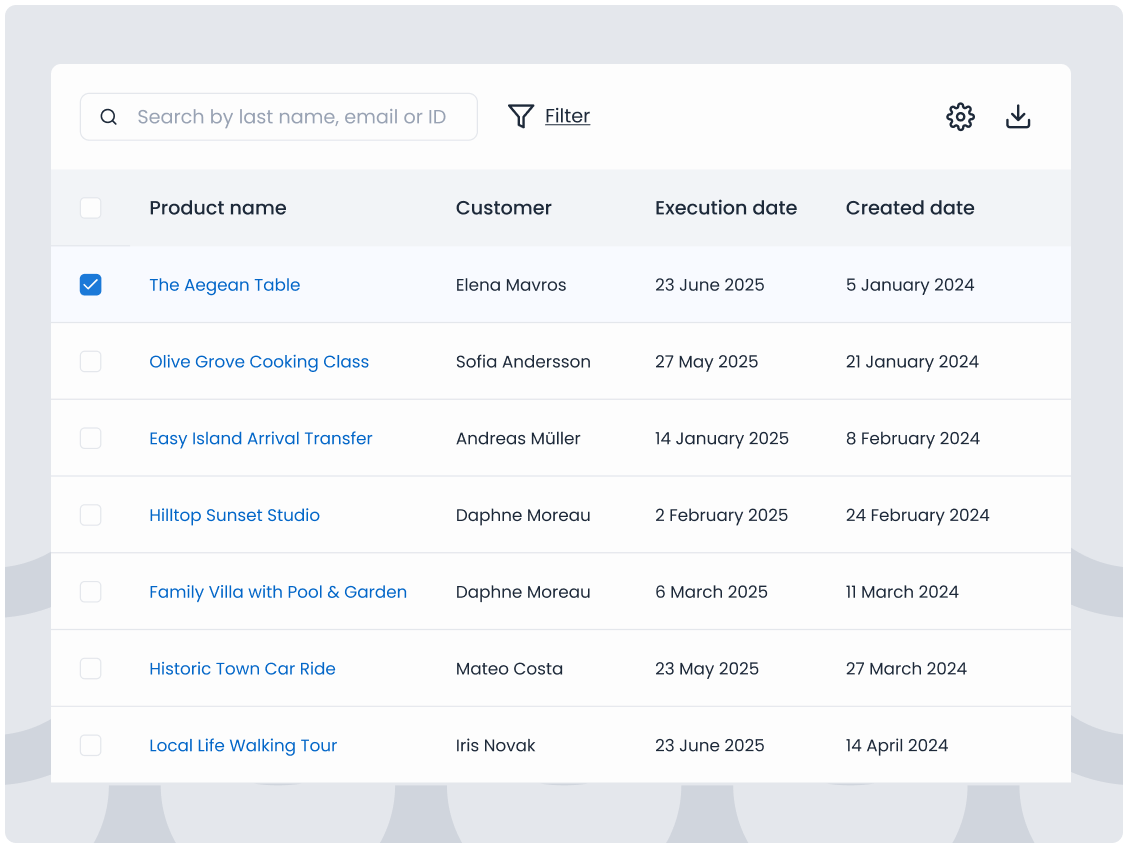Open Easy Island Arrival Transfer product
This screenshot has width=1128, height=848.
[260, 439]
